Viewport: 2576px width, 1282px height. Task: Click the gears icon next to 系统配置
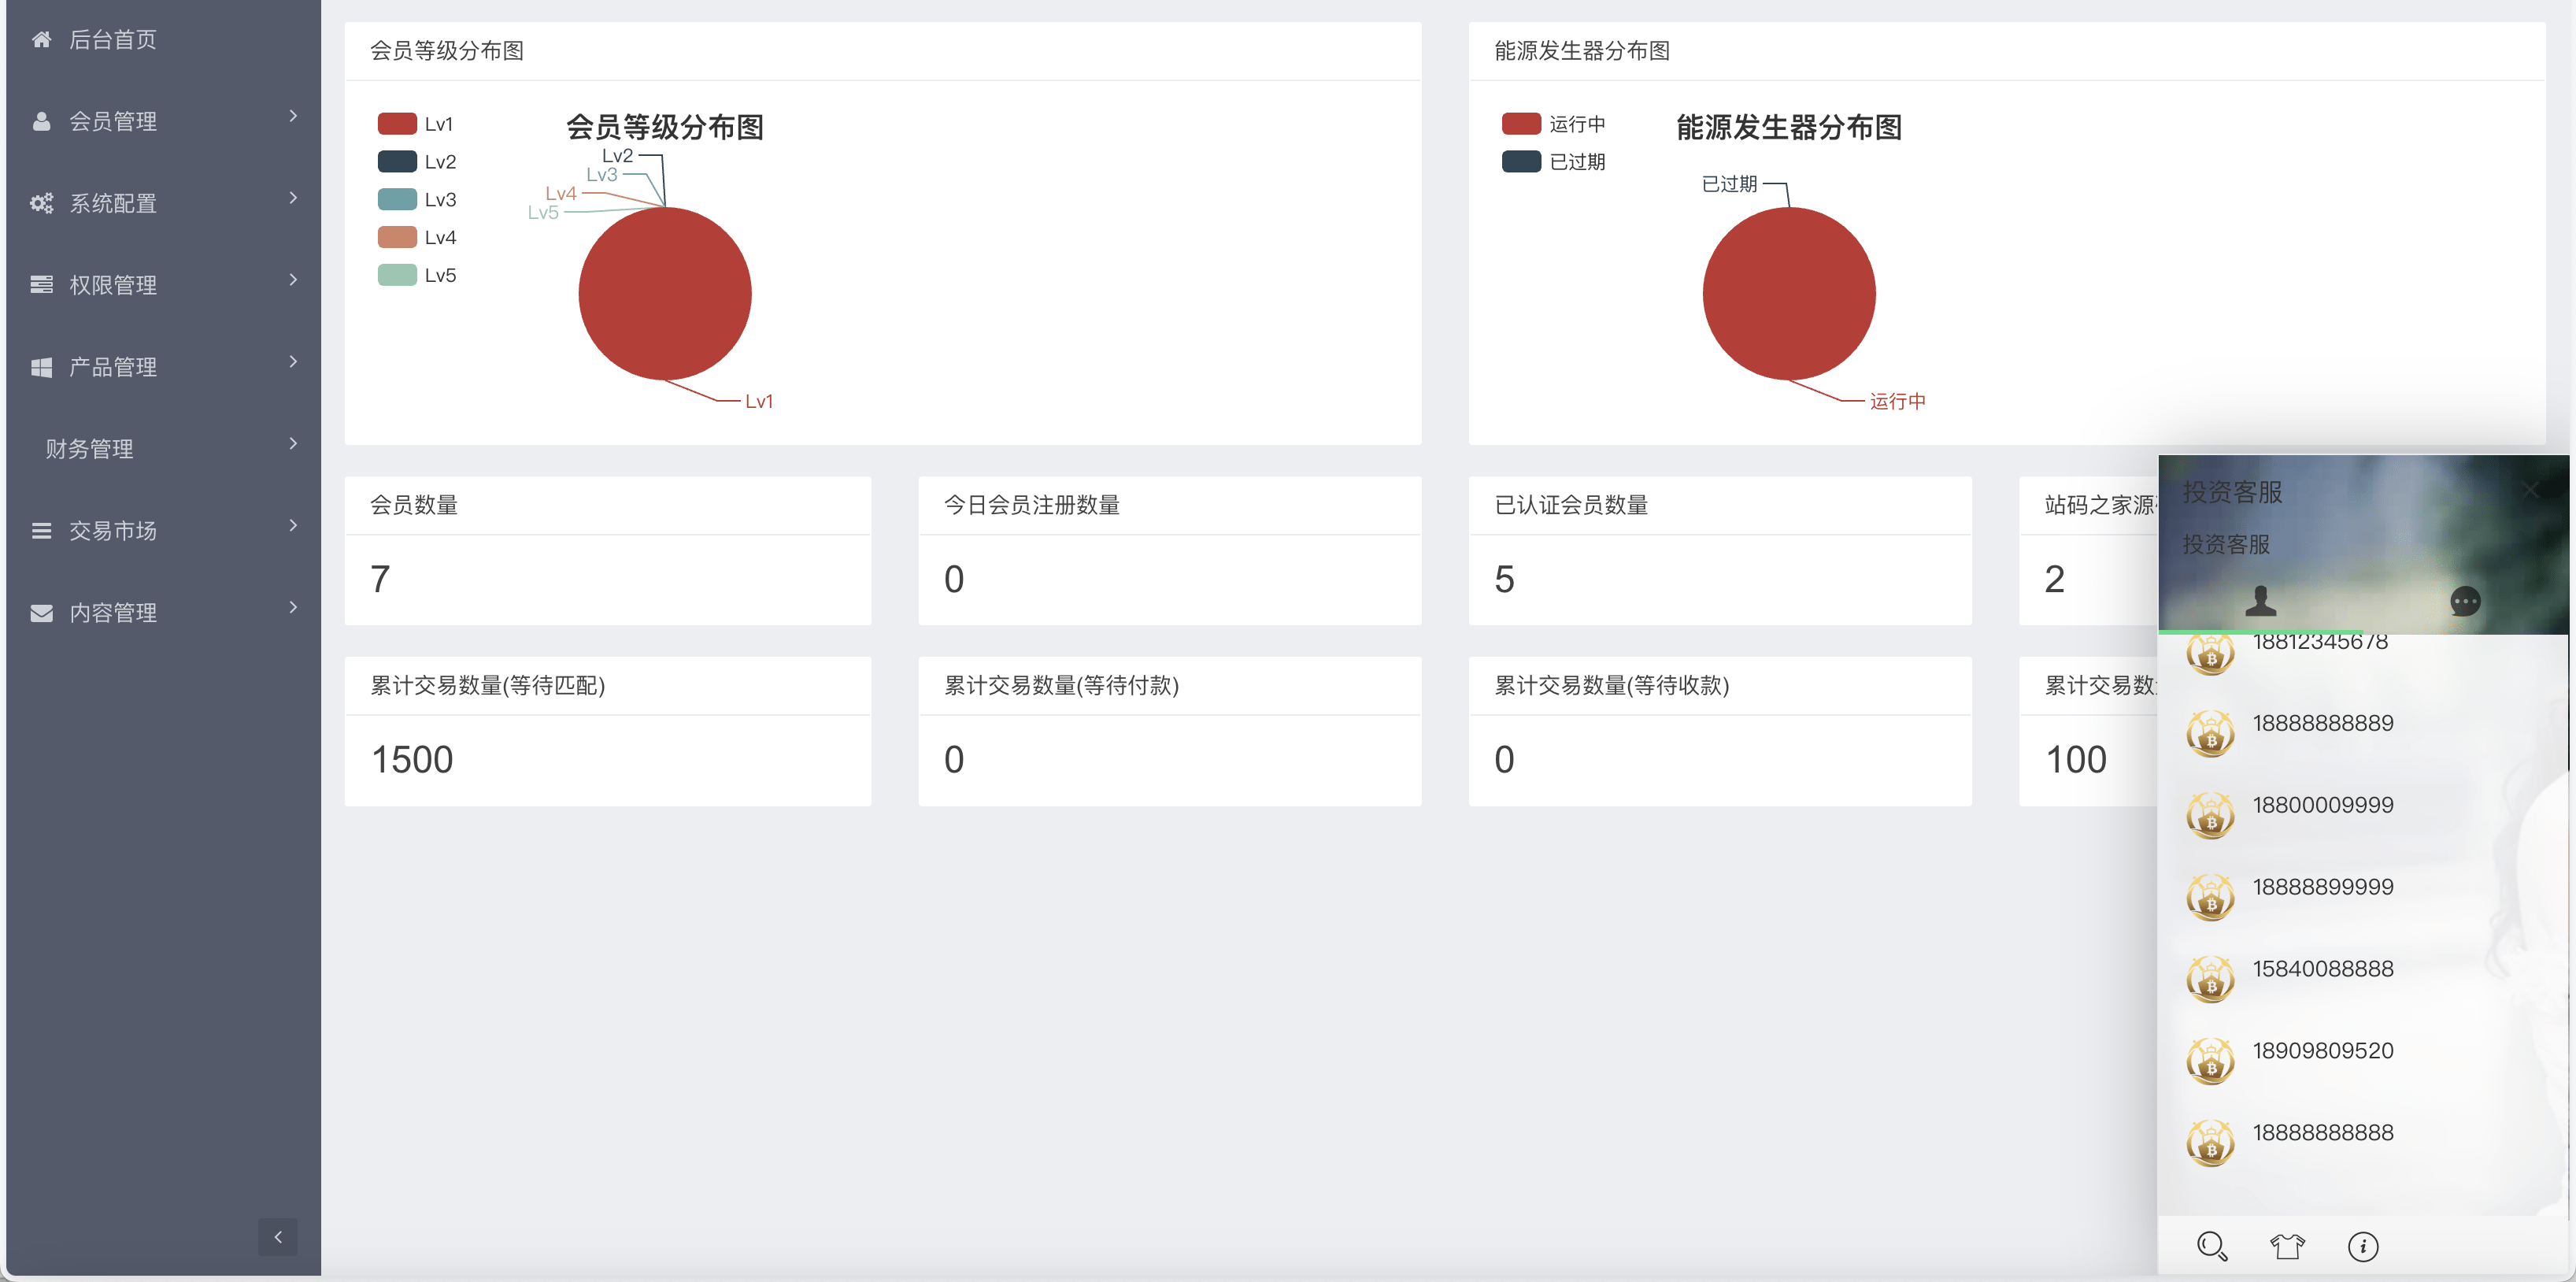coord(41,203)
